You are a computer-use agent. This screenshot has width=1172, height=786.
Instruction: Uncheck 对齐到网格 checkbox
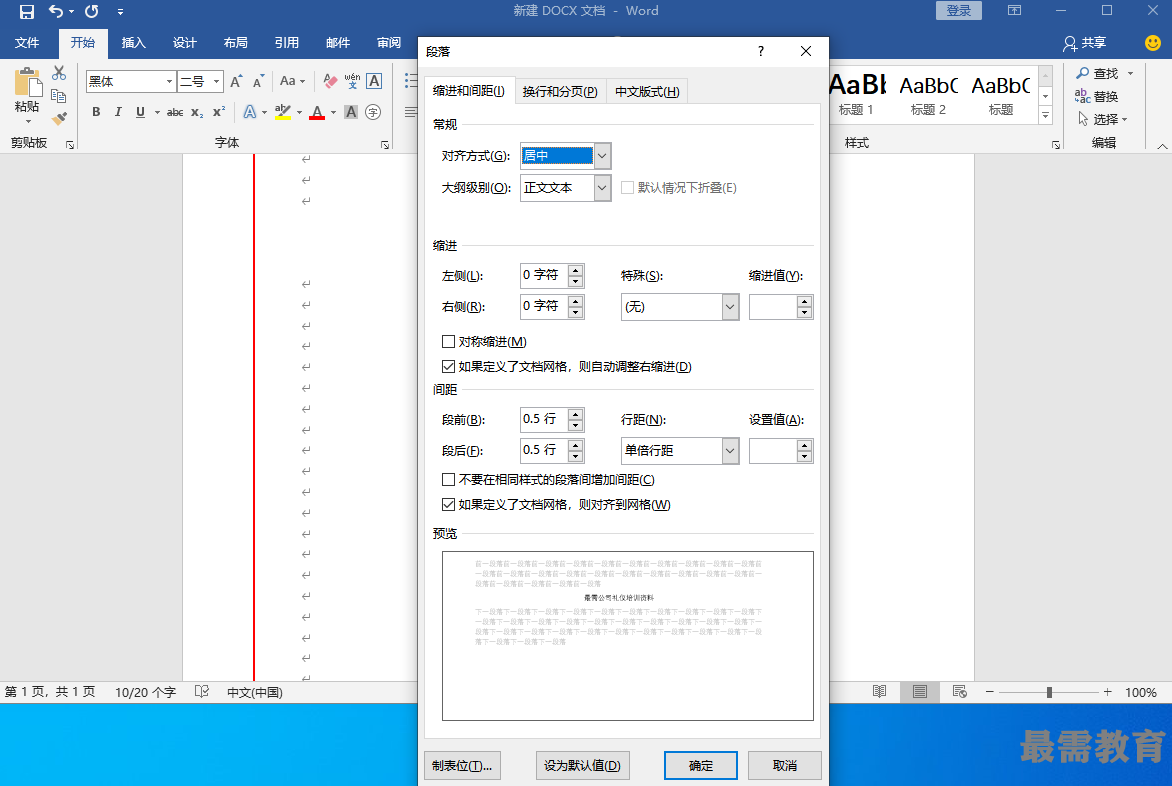click(448, 504)
